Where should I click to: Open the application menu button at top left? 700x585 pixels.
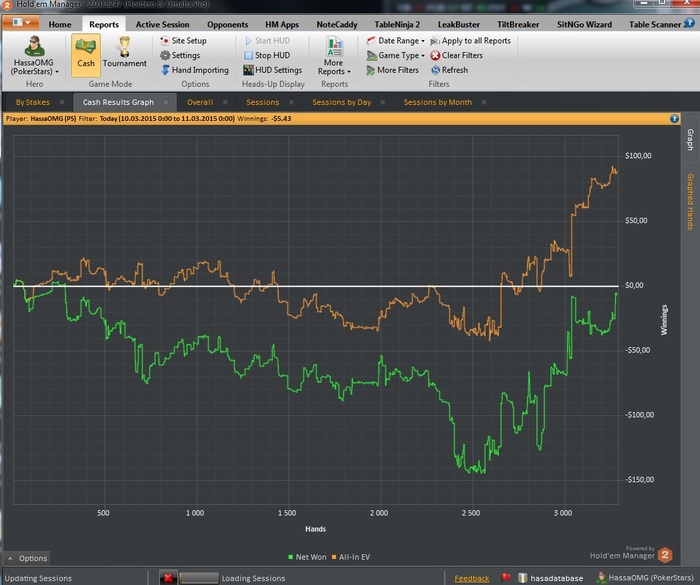pyautogui.click(x=21, y=22)
